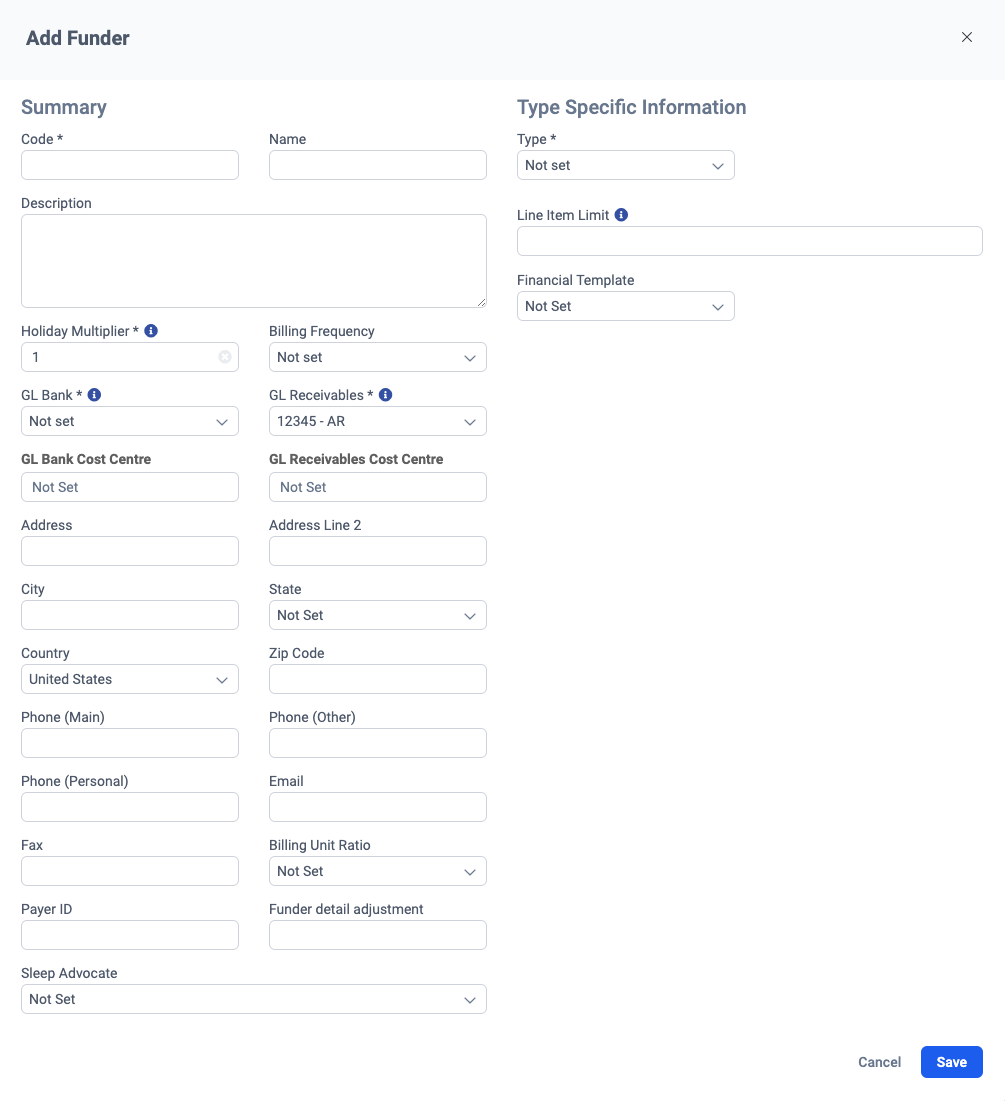This screenshot has width=1005, height=1101.
Task: Click the info icon next to GL Receivables
Action: (x=386, y=394)
